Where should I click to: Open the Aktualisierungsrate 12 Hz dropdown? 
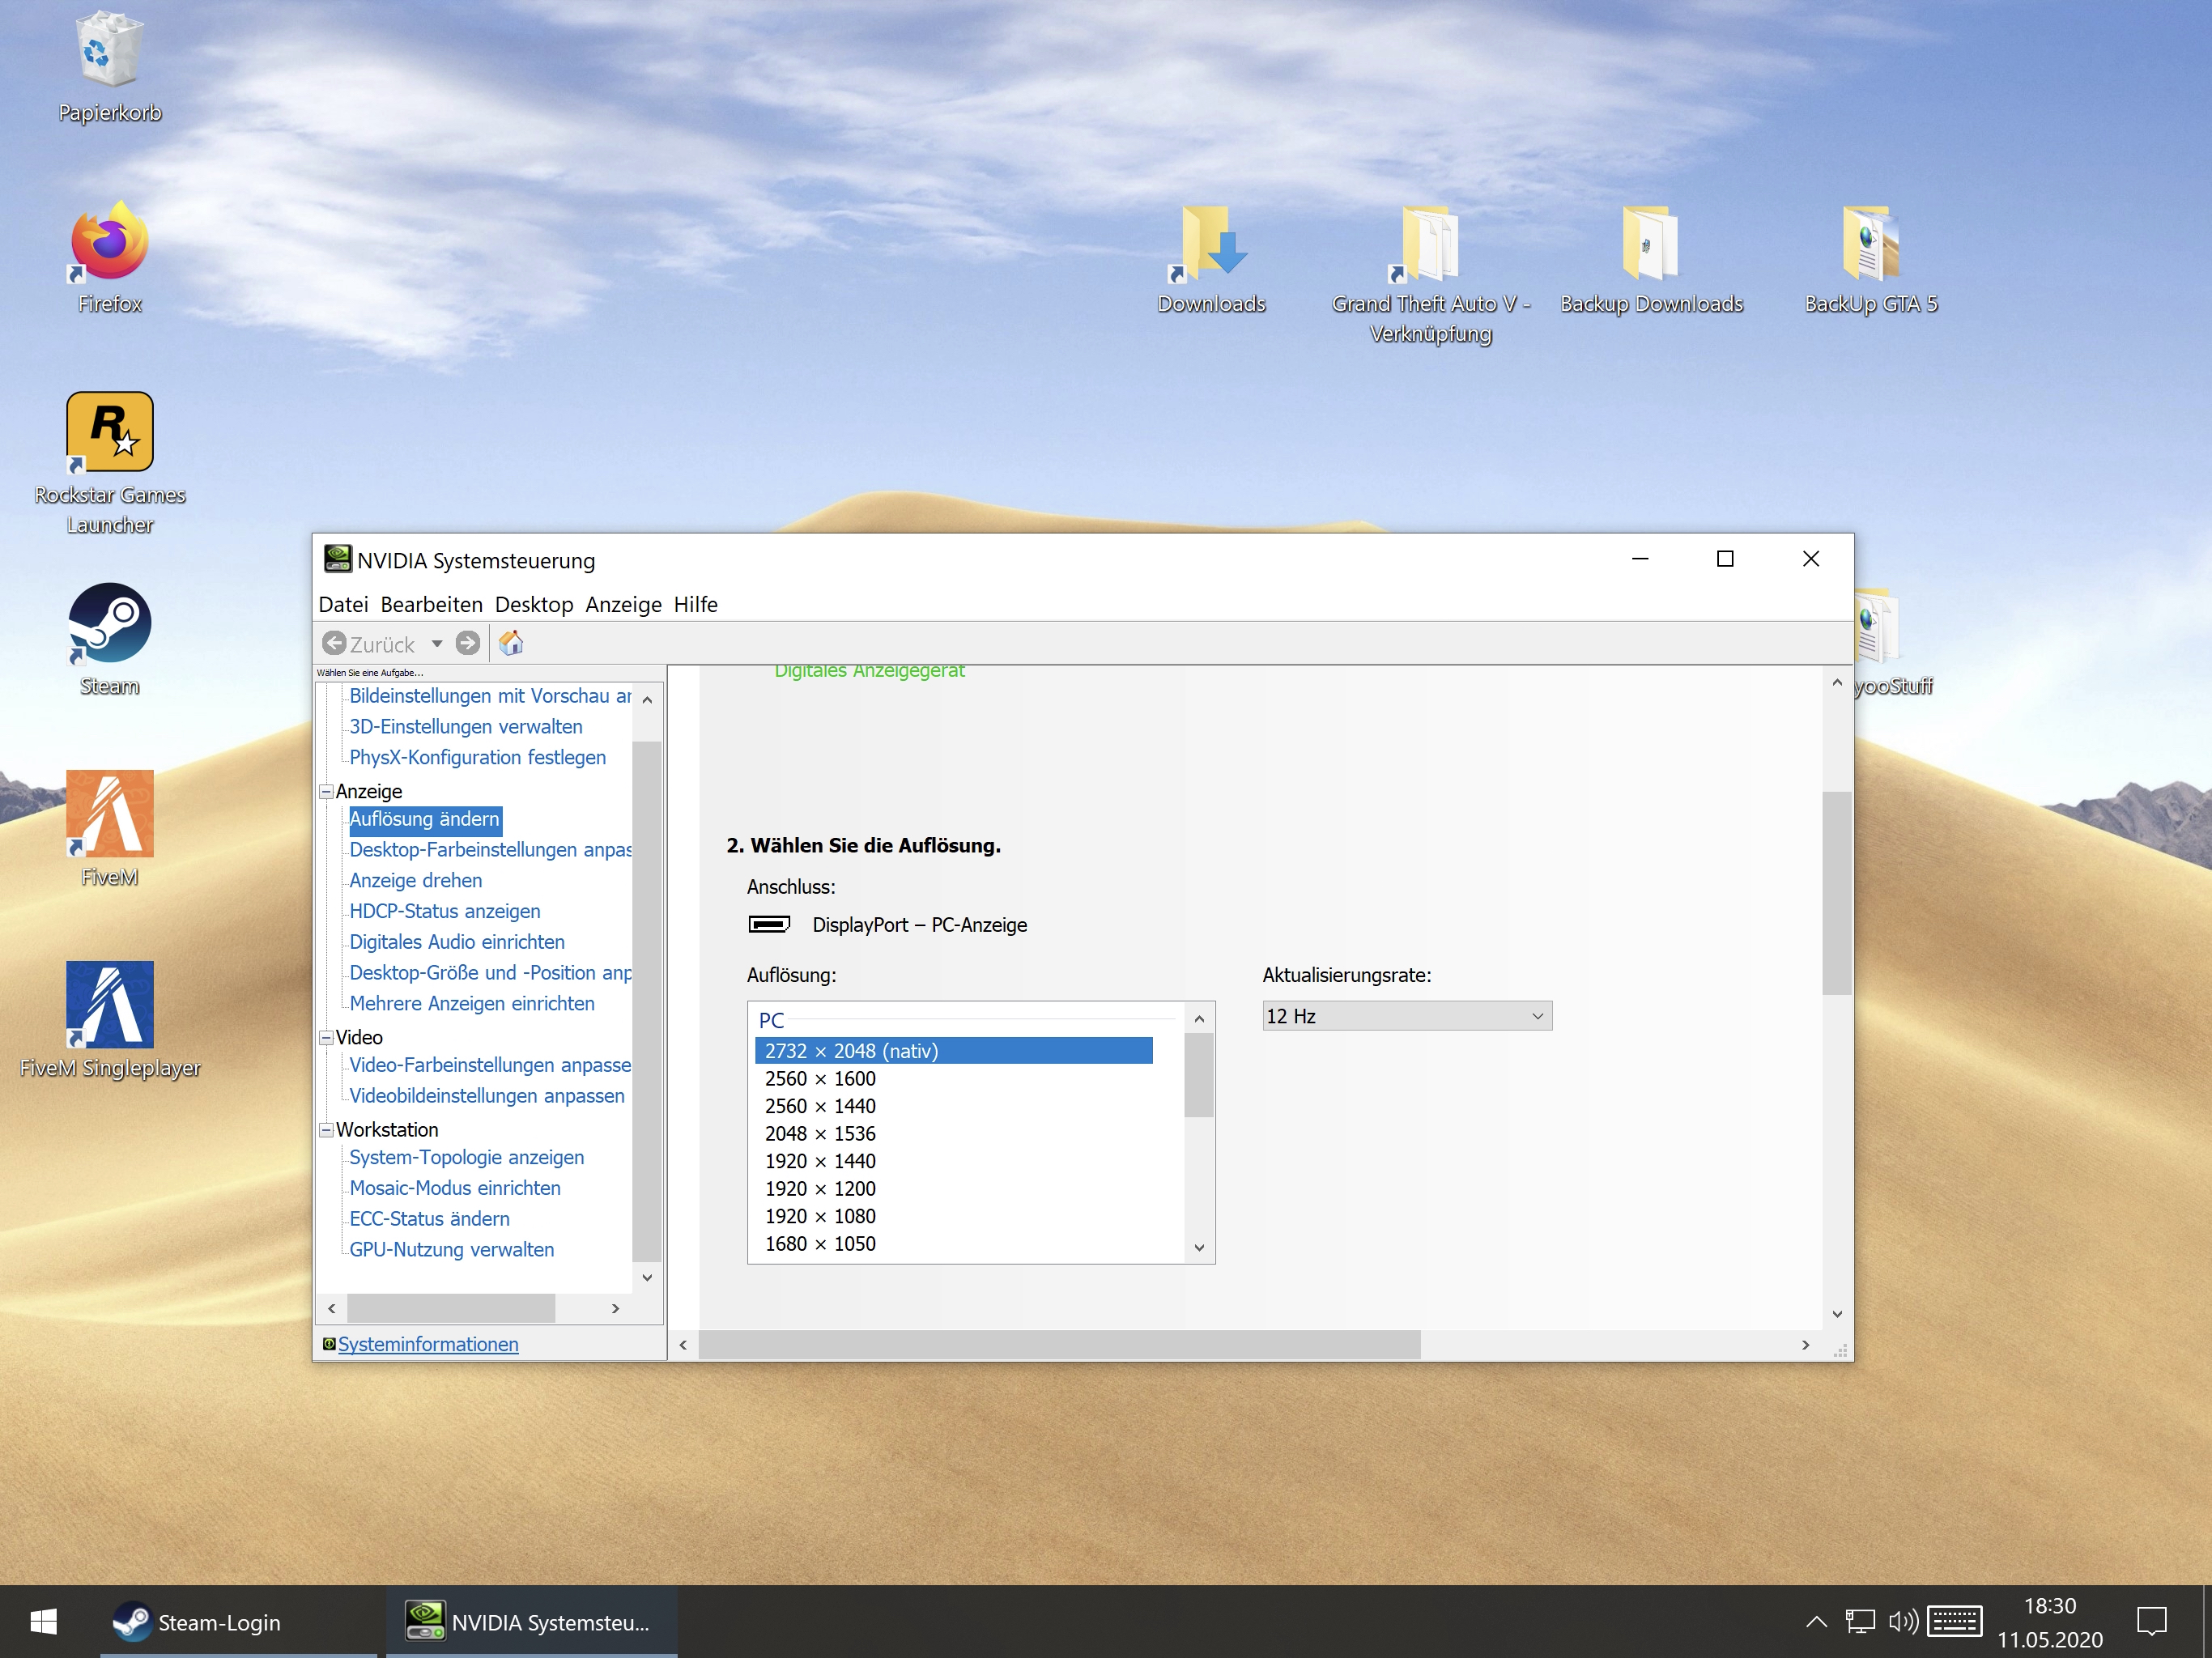point(1406,1016)
